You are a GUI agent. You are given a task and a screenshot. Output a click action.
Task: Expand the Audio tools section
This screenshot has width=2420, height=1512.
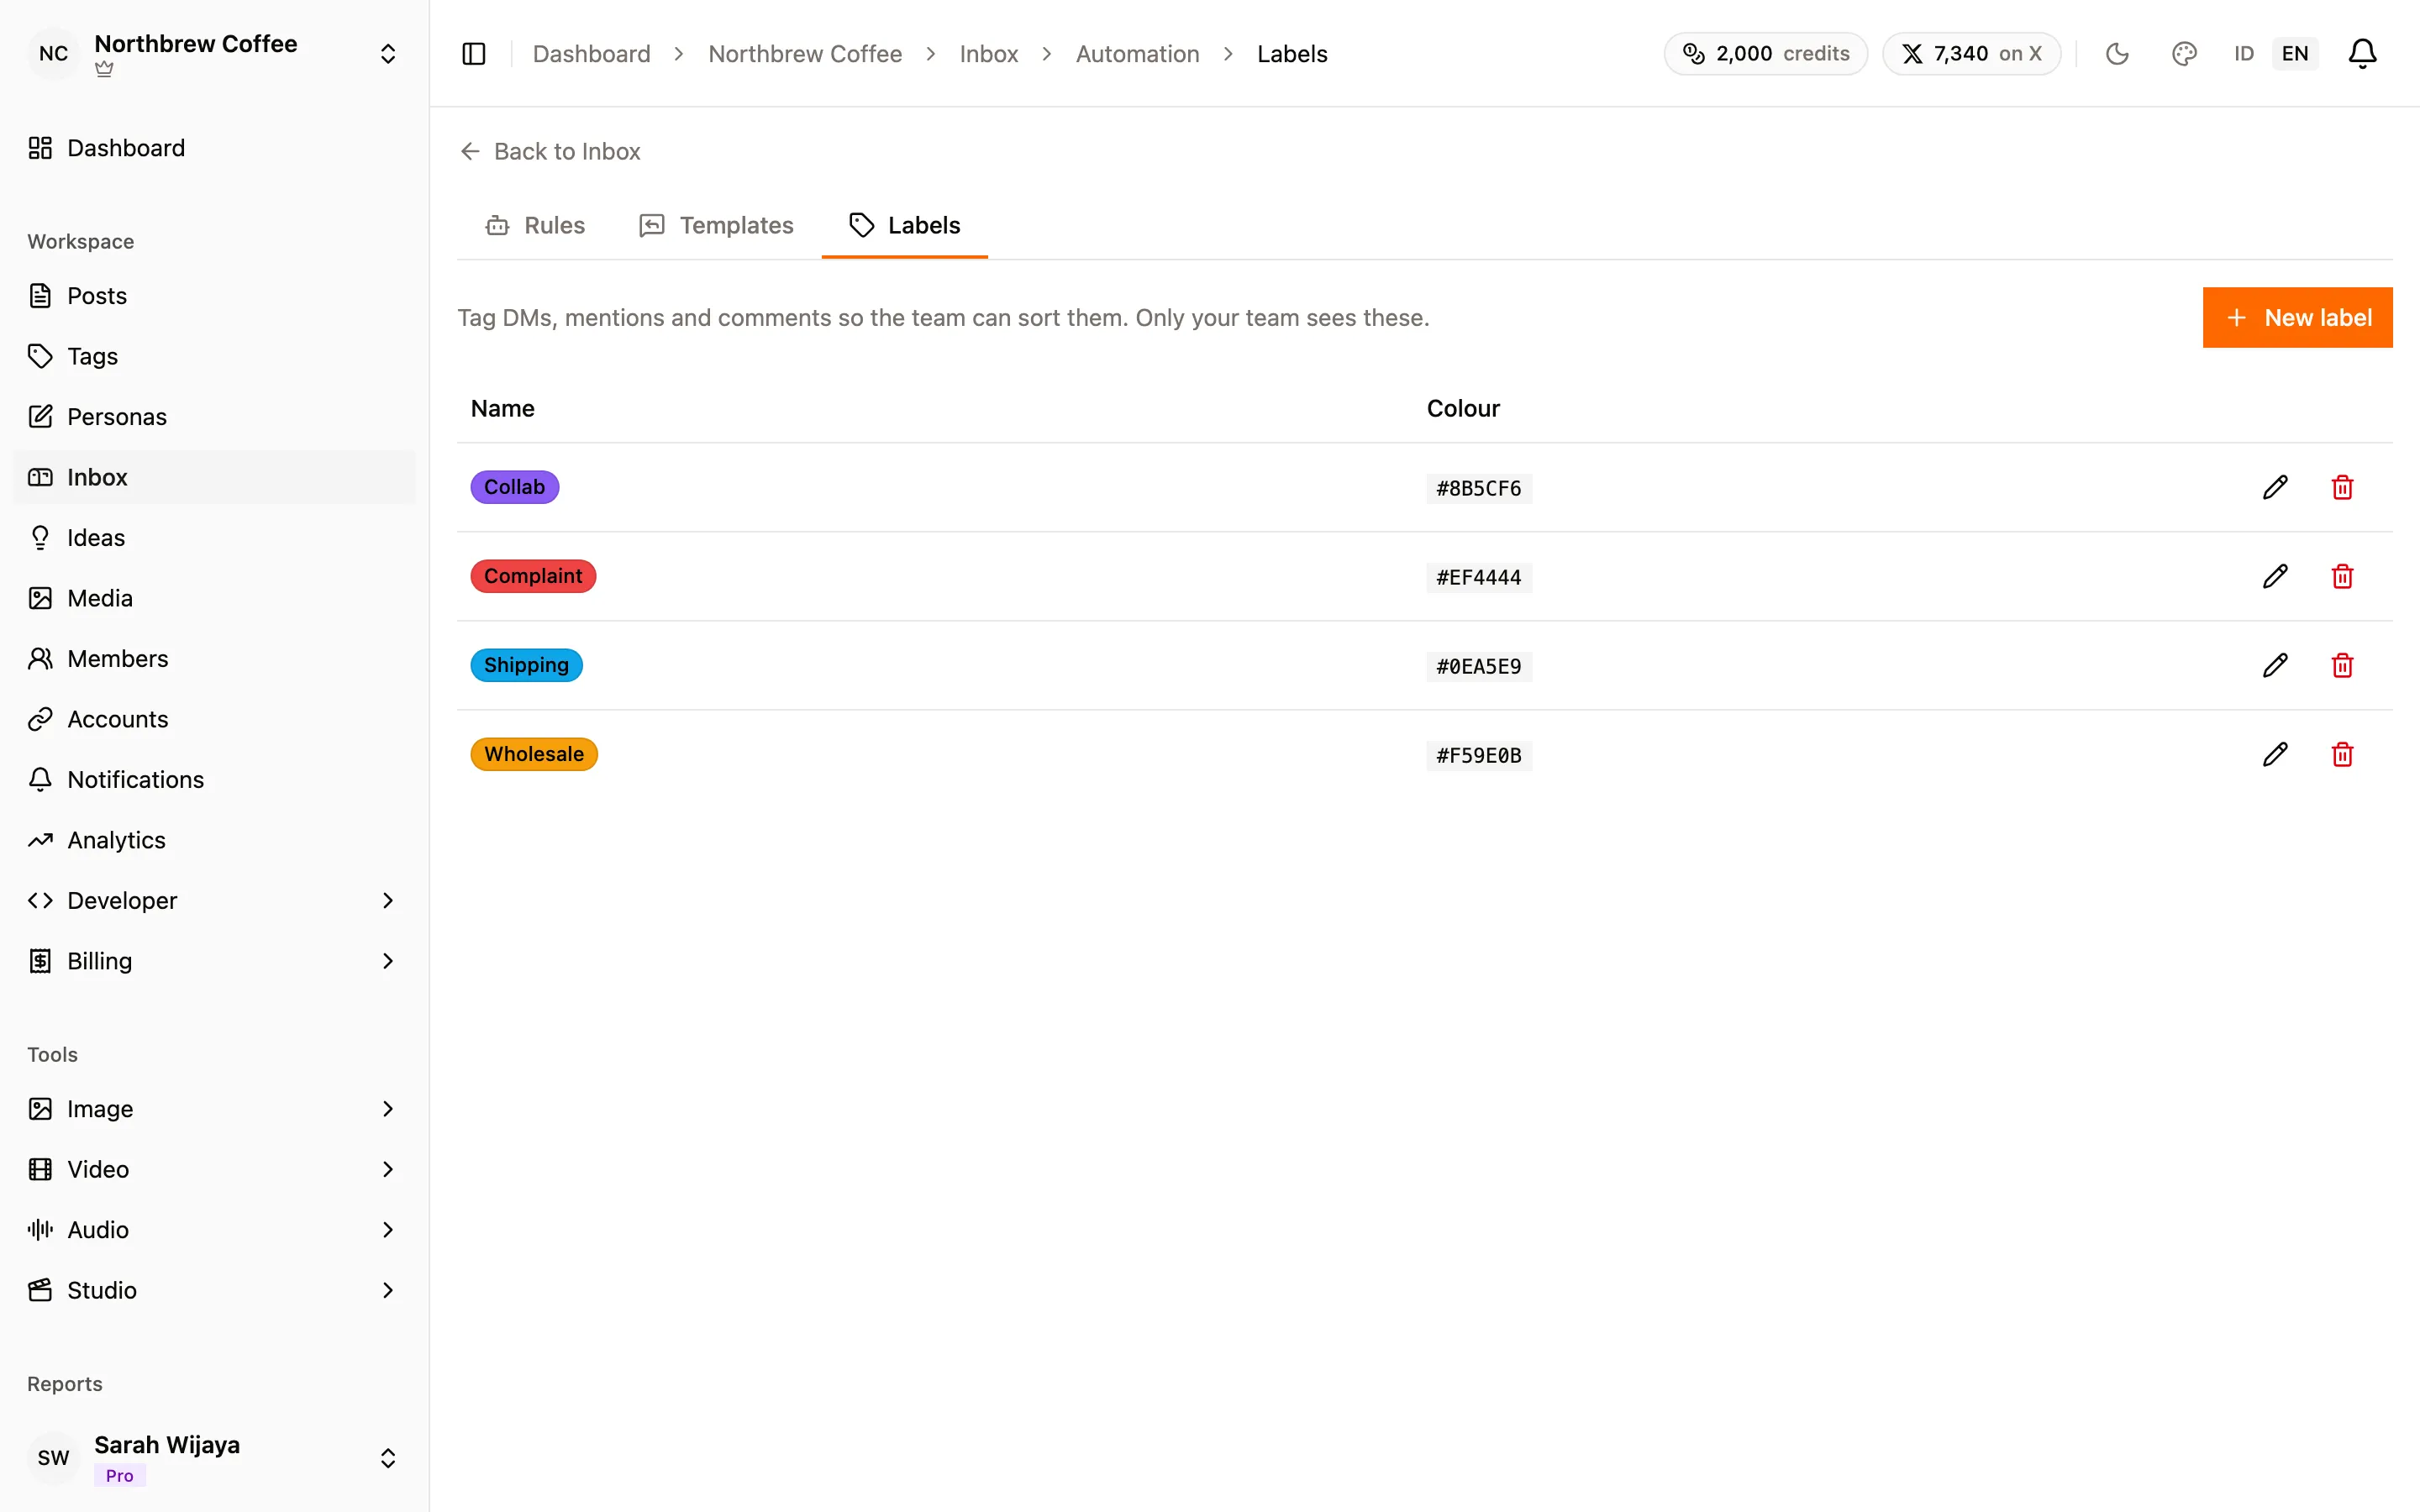tap(214, 1230)
